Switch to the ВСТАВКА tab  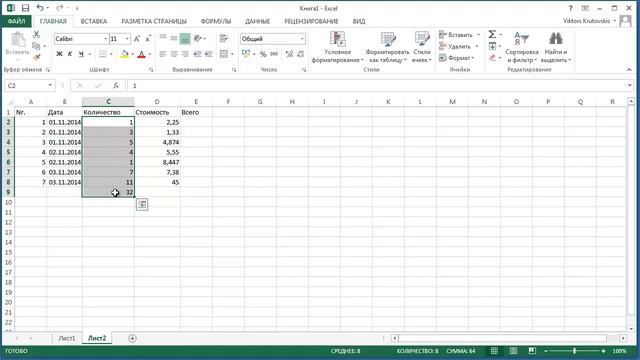coord(94,21)
